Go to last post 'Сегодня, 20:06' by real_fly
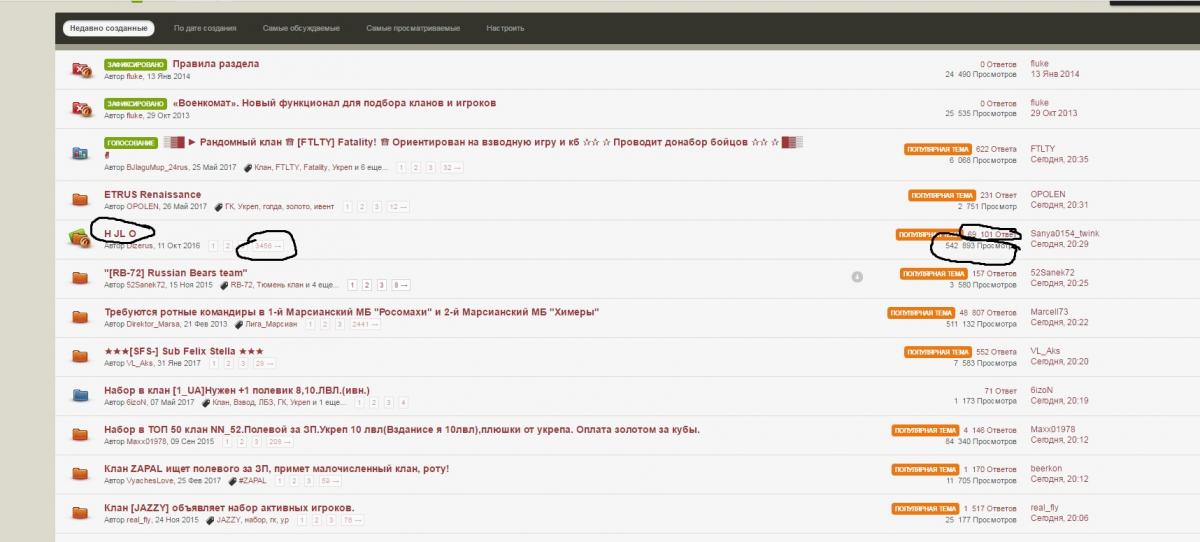Viewport: 1200px width, 542px height. point(1060,518)
